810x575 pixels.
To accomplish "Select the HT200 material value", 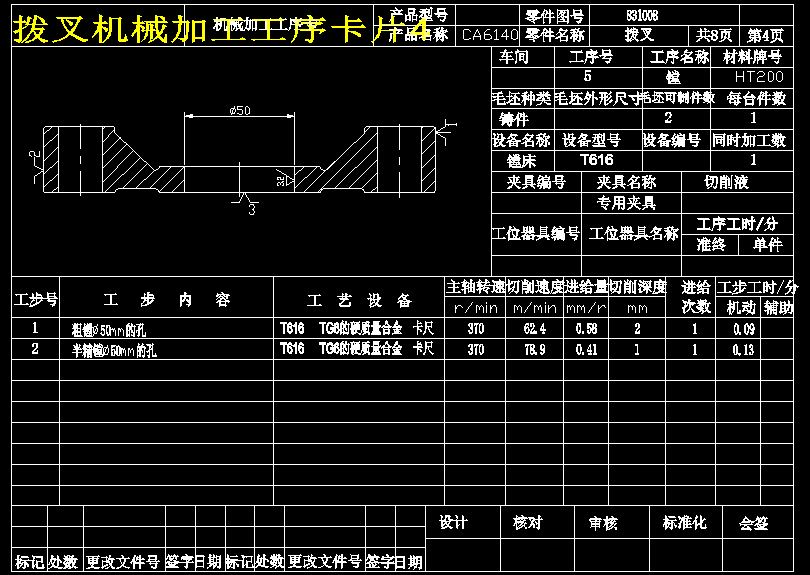I will pyautogui.click(x=759, y=77).
